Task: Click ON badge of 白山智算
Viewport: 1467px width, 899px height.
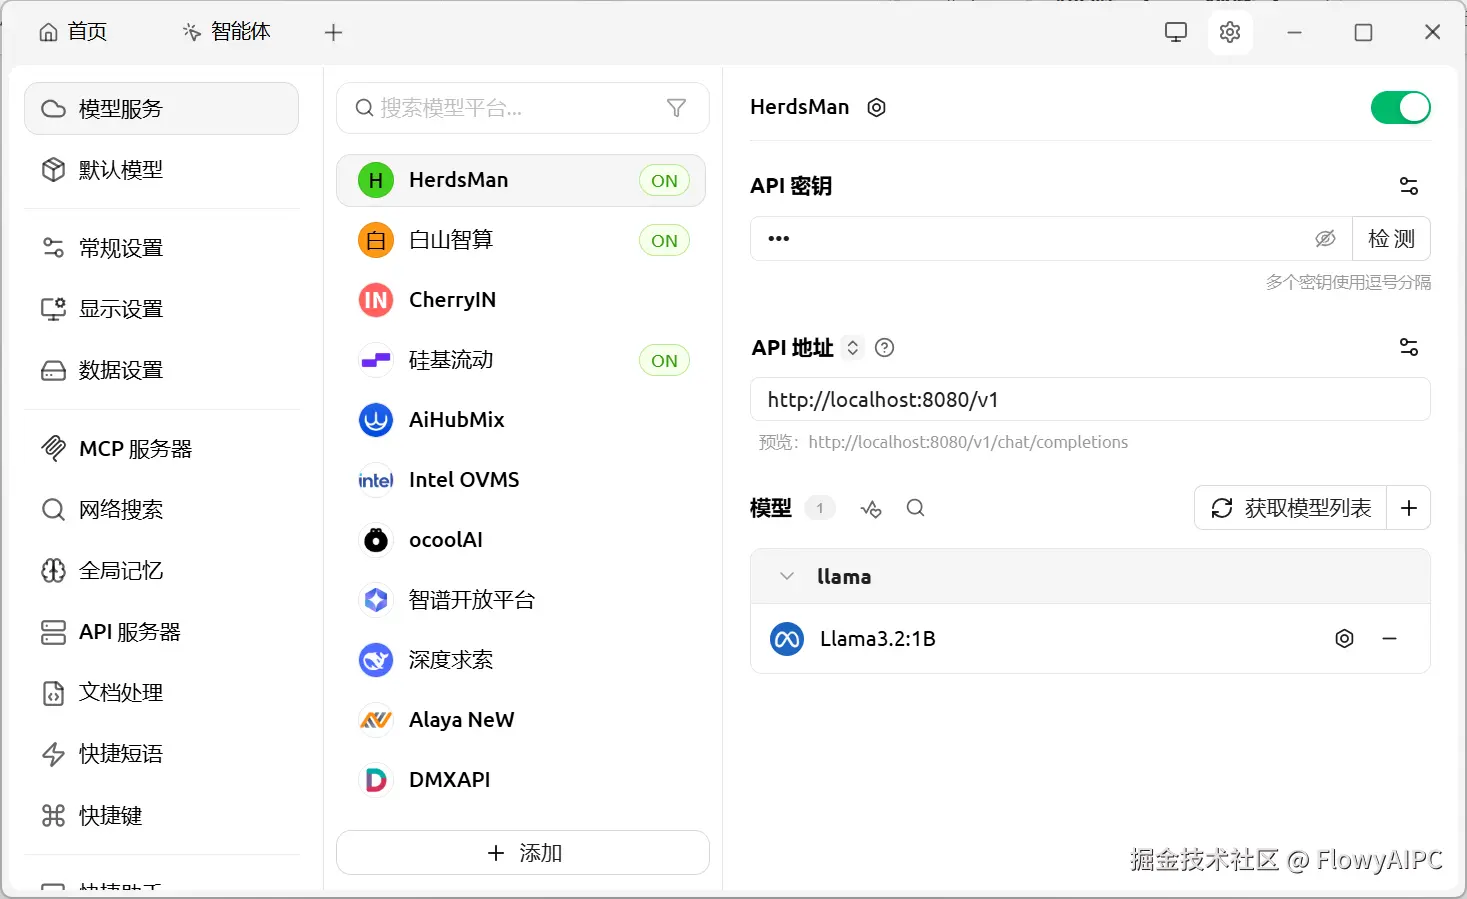Action: (x=664, y=241)
